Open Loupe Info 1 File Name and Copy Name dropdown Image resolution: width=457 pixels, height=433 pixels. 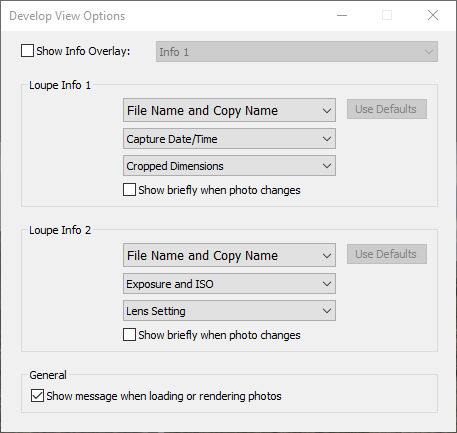[229, 110]
